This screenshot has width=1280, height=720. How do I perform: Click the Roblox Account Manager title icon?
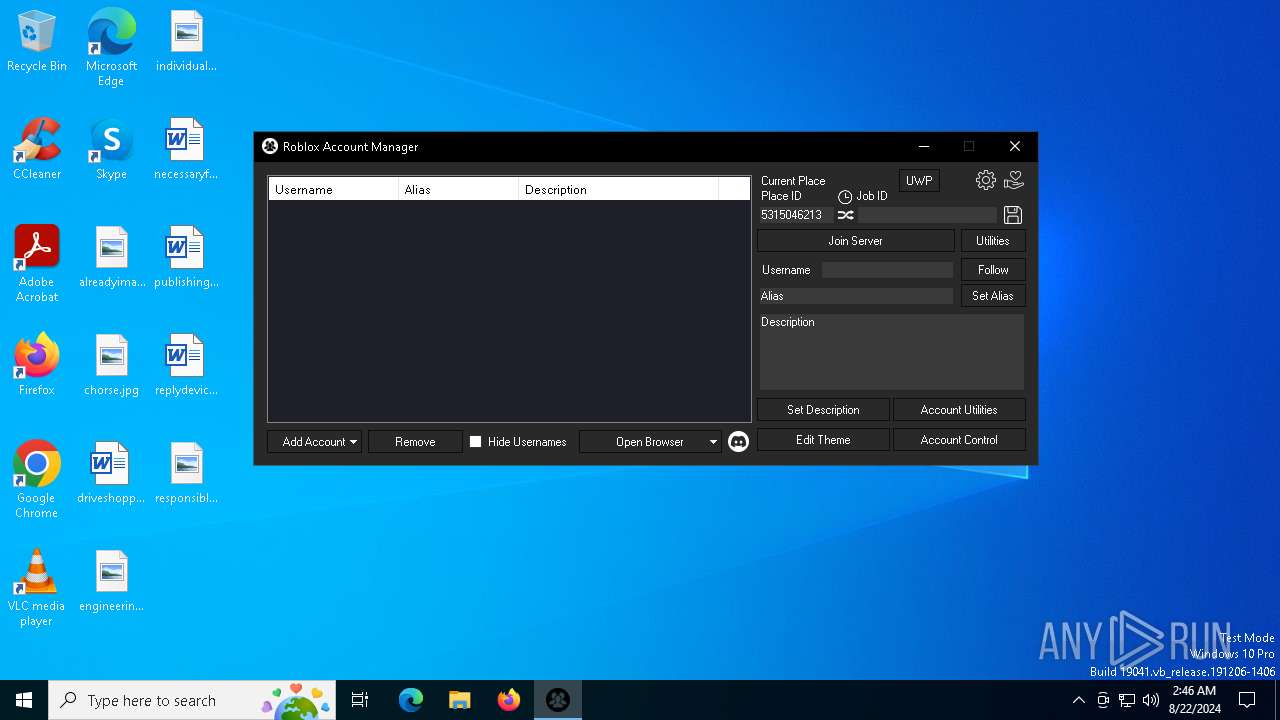[x=270, y=147]
